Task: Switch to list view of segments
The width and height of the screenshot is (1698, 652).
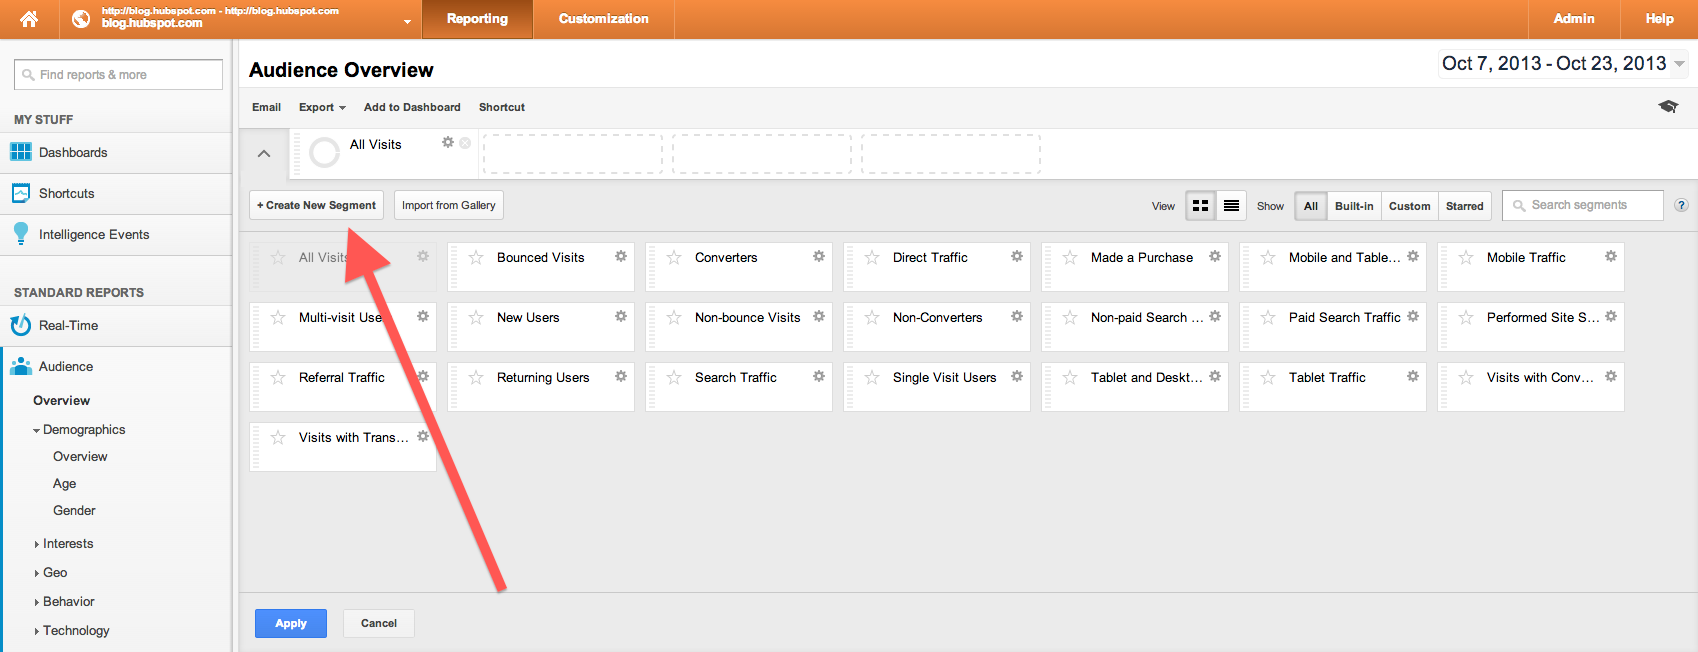Action: (x=1231, y=206)
